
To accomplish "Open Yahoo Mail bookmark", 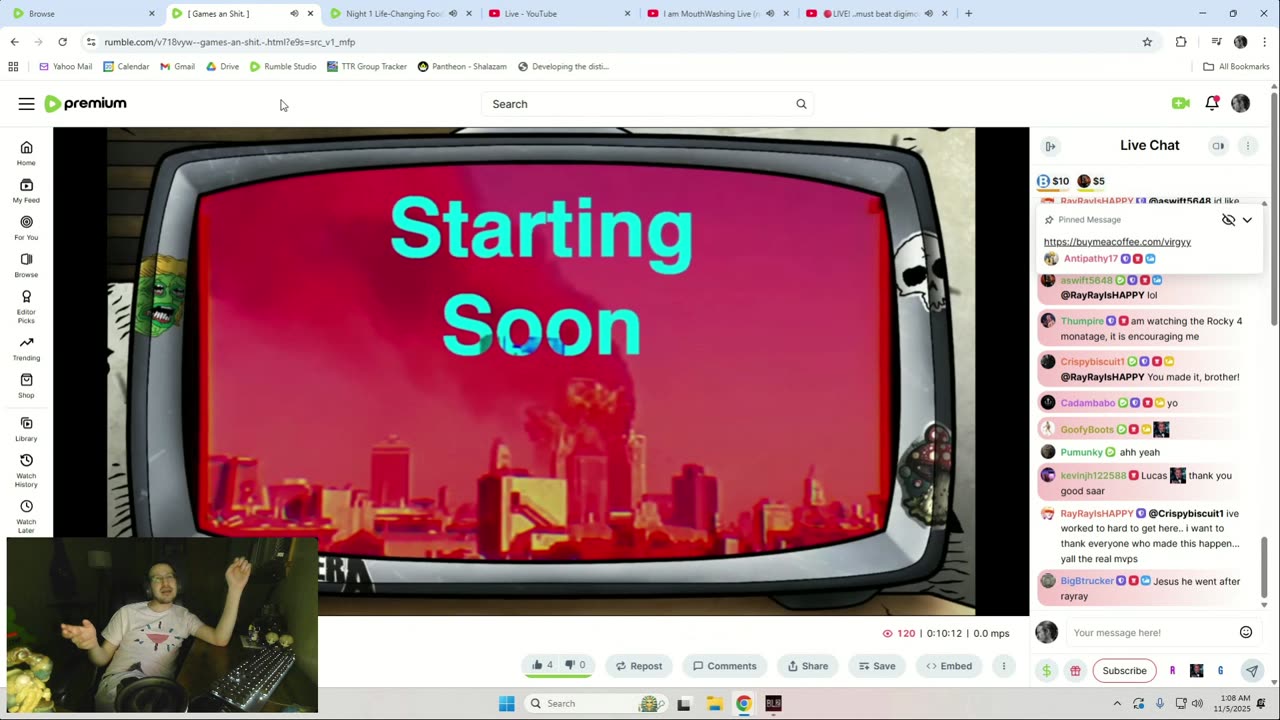I will pos(65,67).
